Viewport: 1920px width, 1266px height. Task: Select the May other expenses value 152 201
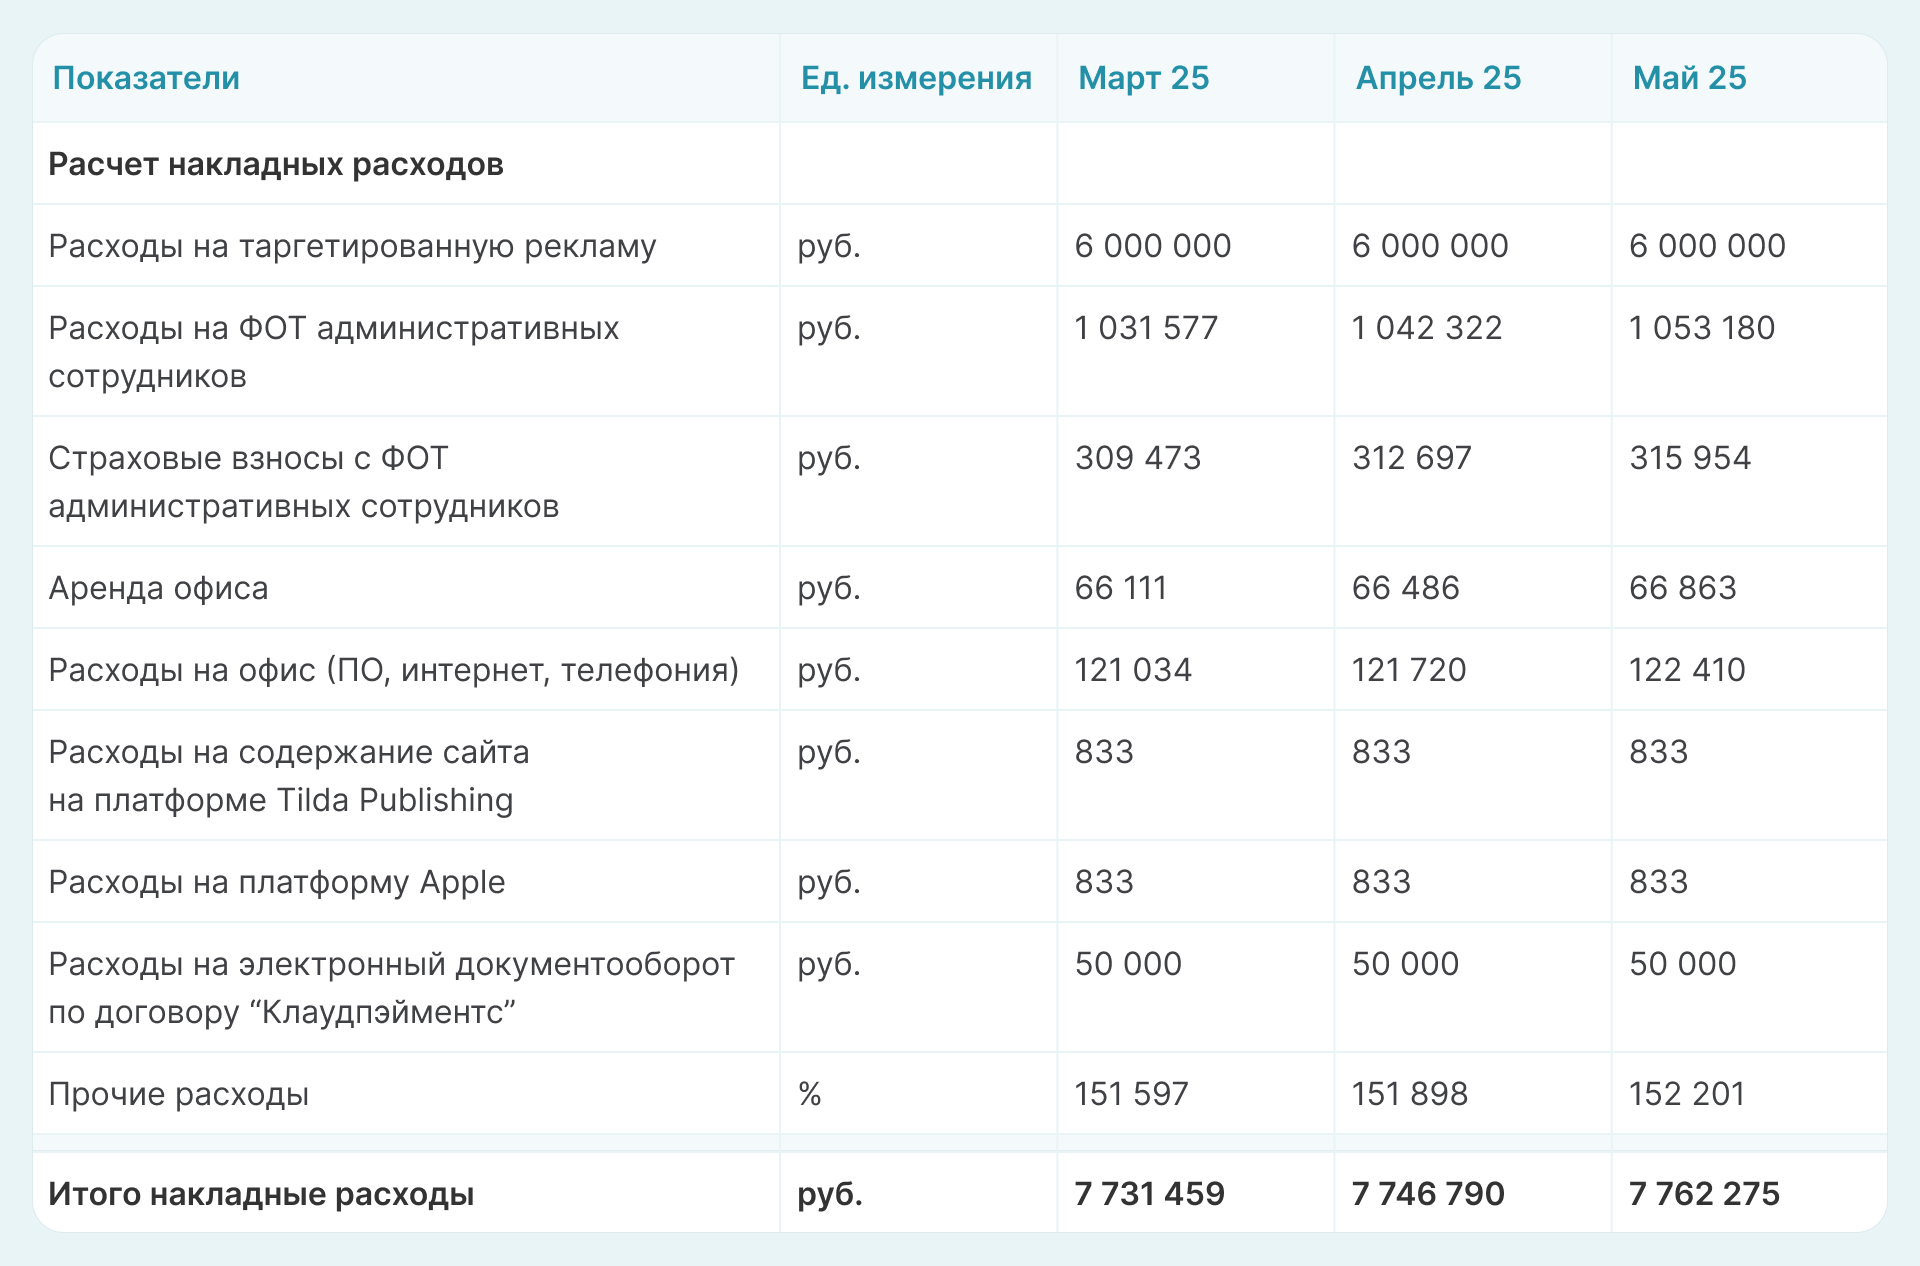(1686, 1094)
